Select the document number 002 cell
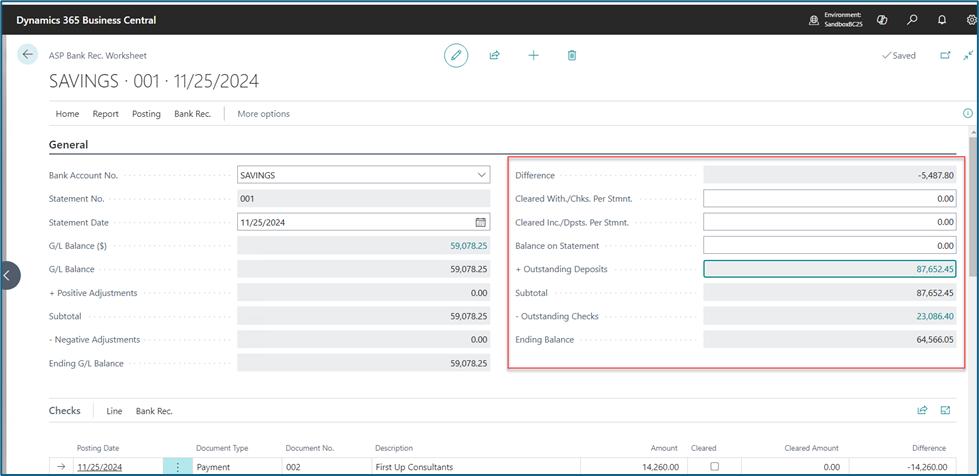 (x=326, y=467)
